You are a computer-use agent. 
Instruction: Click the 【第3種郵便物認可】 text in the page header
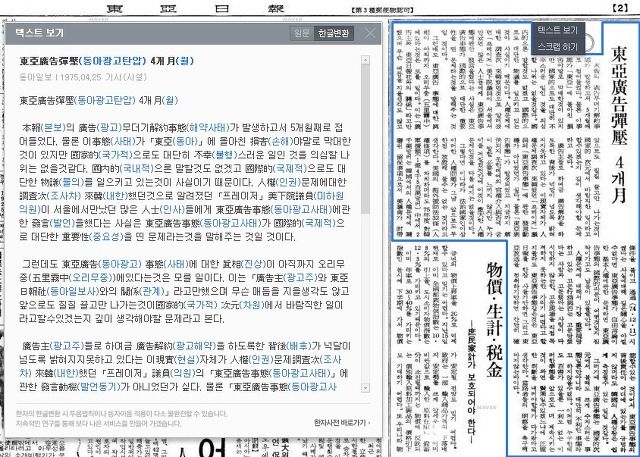point(382,10)
